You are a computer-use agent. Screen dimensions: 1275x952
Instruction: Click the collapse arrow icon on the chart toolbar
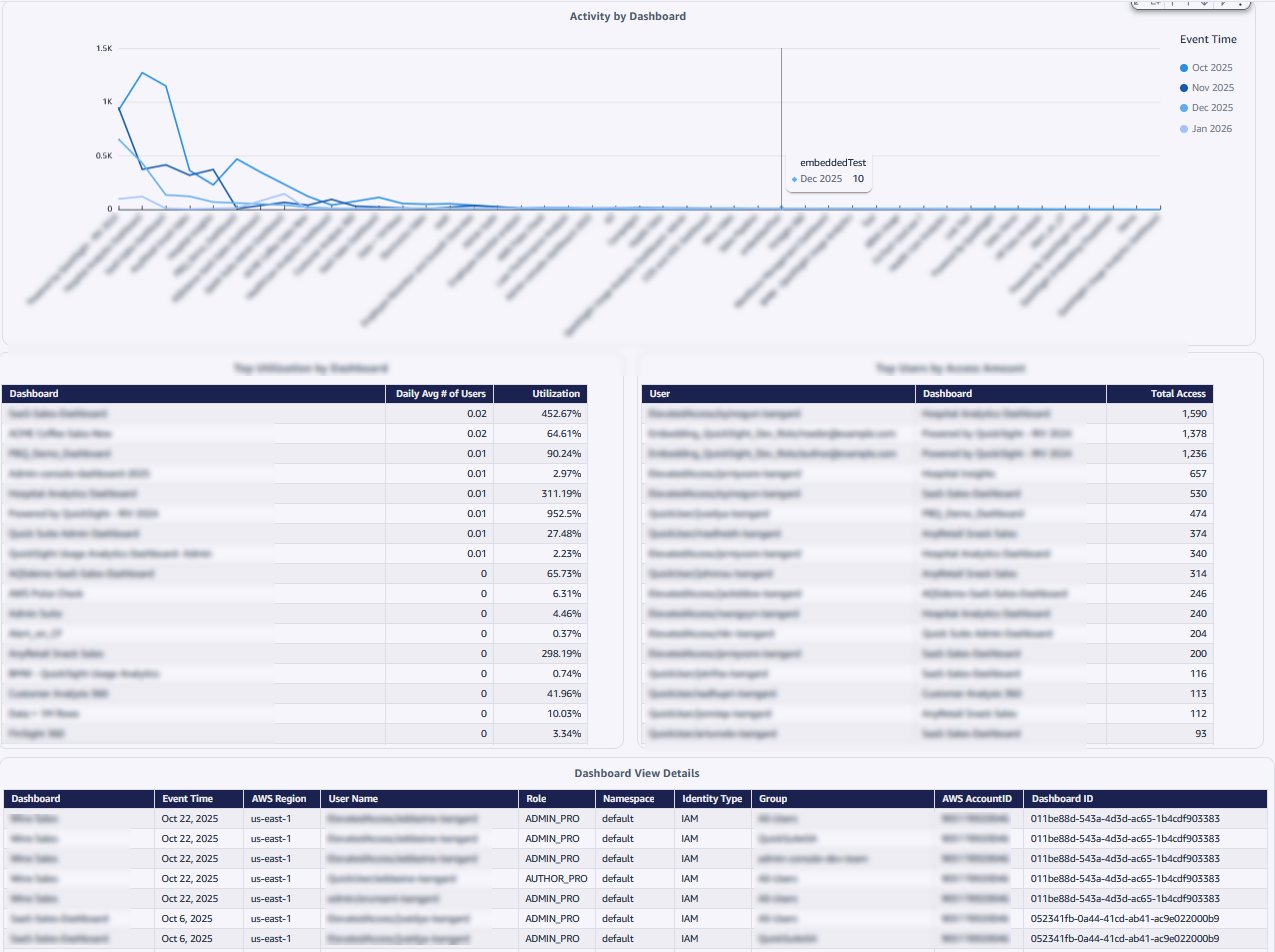click(x=1188, y=4)
